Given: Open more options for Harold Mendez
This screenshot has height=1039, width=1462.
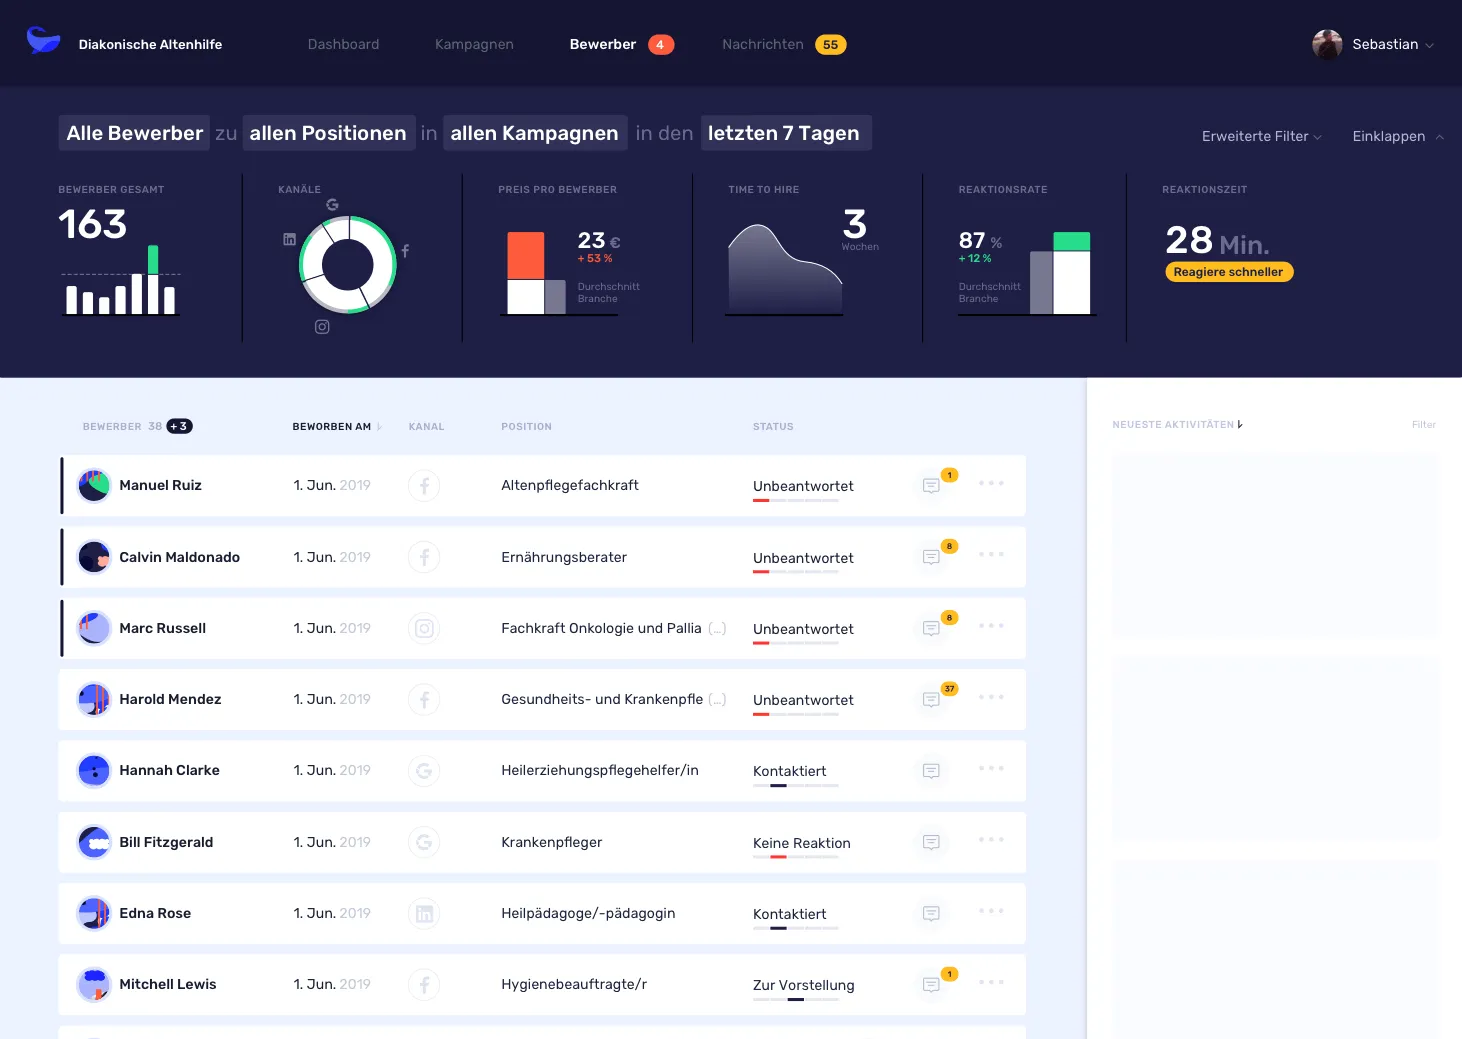Looking at the screenshot, I should tap(991, 697).
